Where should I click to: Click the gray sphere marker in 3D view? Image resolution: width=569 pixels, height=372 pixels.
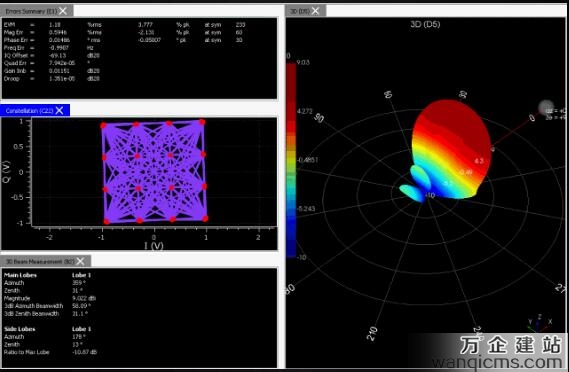[x=545, y=107]
